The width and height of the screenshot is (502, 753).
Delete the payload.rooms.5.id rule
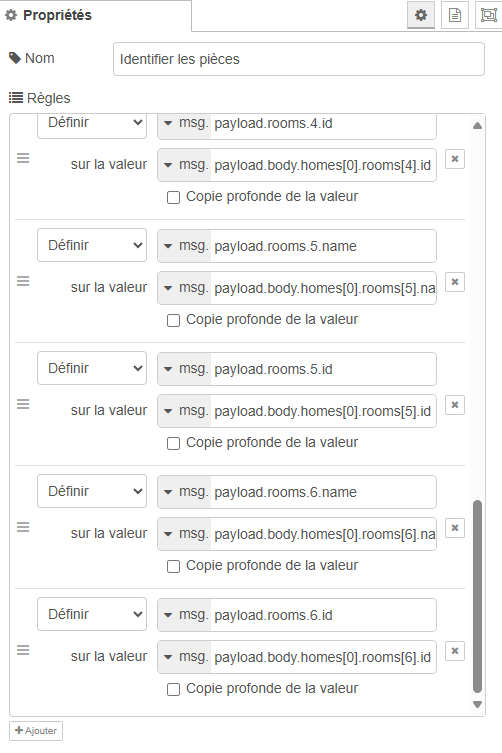pyautogui.click(x=455, y=405)
